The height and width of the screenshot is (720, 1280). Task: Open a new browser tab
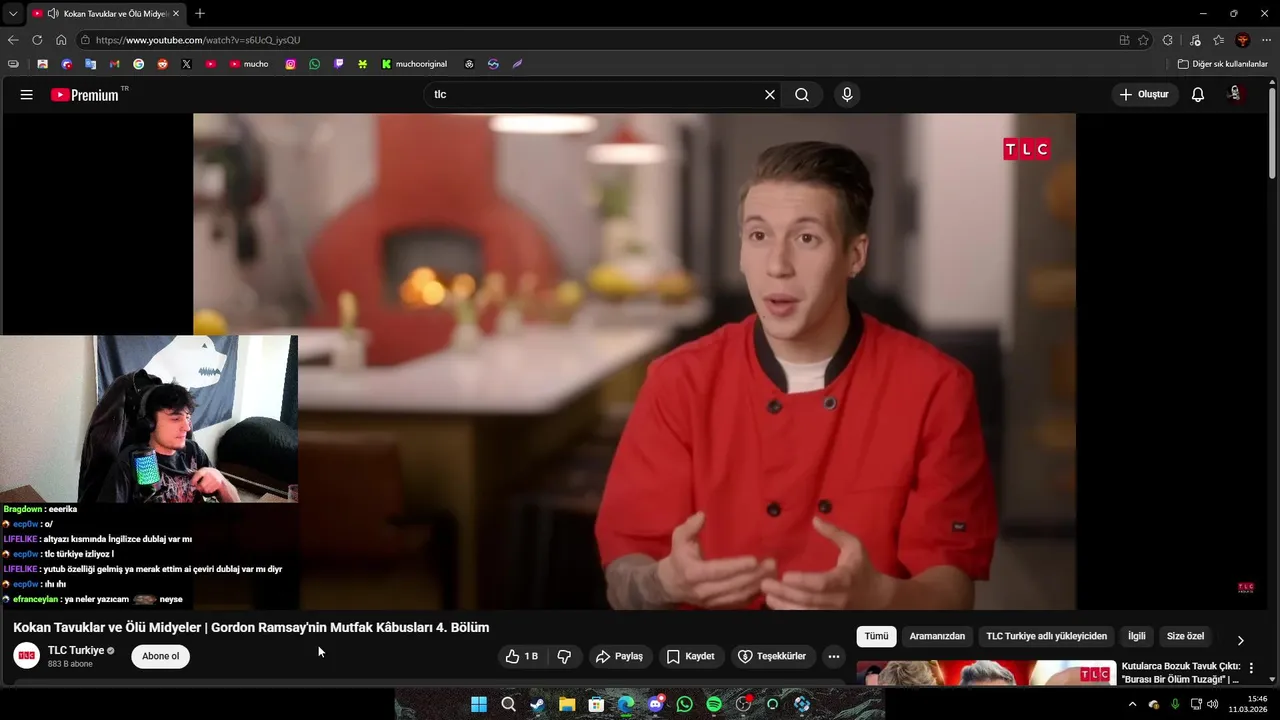click(x=200, y=14)
